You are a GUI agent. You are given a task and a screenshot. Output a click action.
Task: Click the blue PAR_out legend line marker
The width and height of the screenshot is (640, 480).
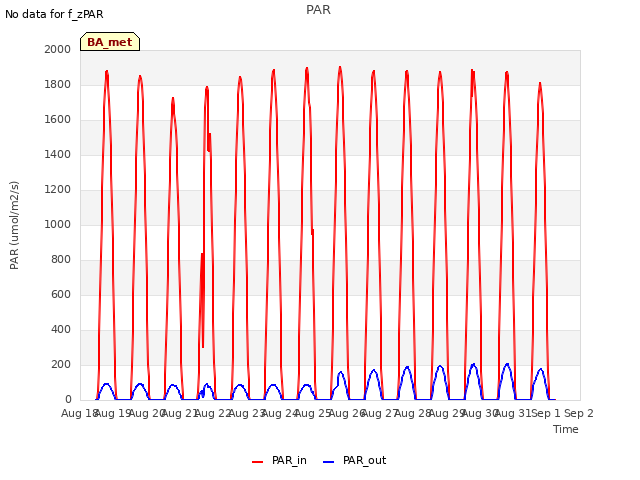329,462
